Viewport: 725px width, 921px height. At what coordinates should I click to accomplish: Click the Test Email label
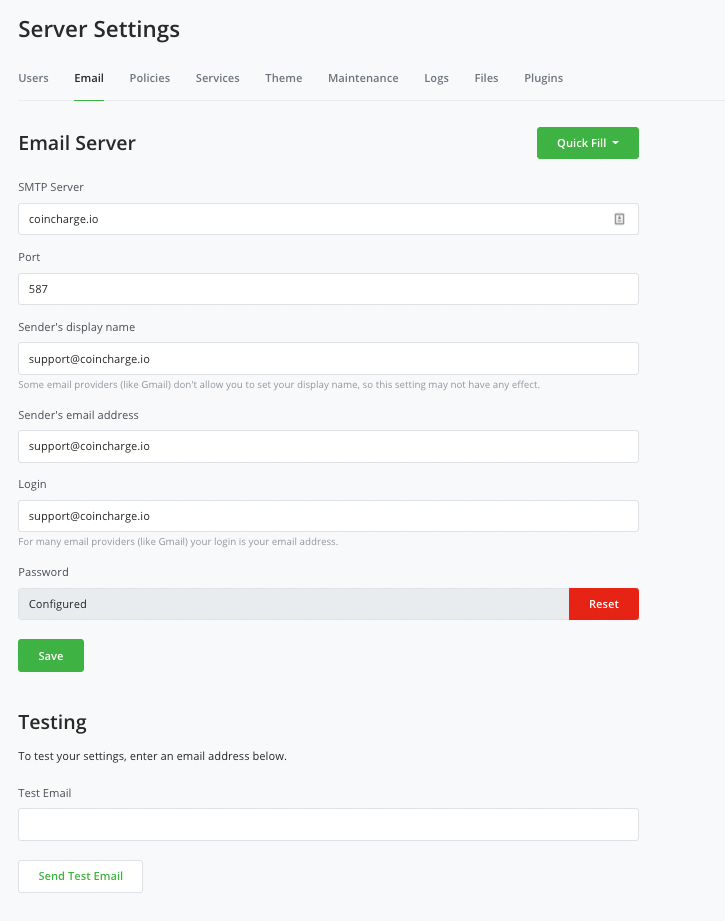pyautogui.click(x=45, y=793)
